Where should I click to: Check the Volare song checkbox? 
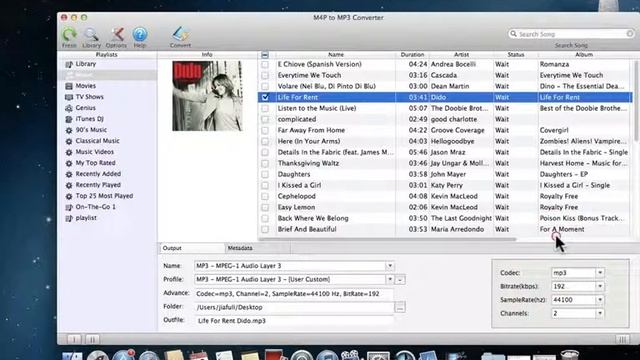[x=265, y=87]
